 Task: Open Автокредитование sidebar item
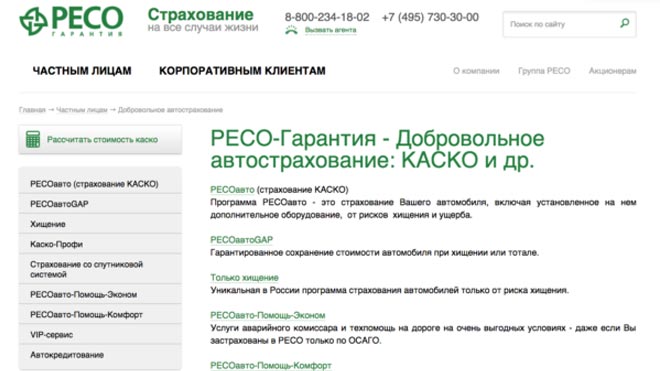point(100,355)
